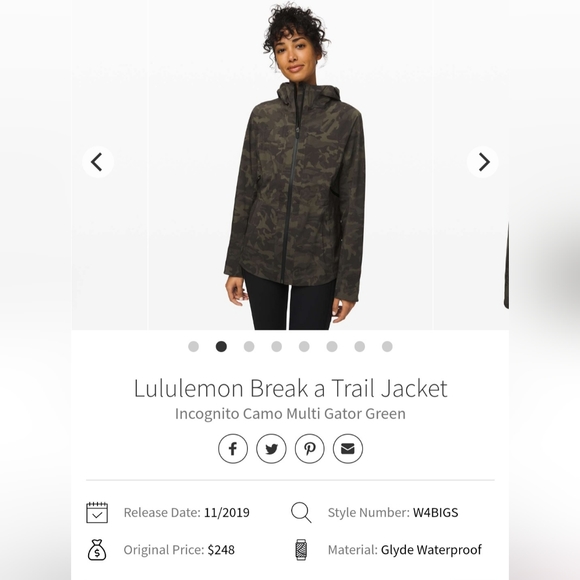The width and height of the screenshot is (580, 580).
Task: Select the fourth carousel dot
Action: [277, 347]
